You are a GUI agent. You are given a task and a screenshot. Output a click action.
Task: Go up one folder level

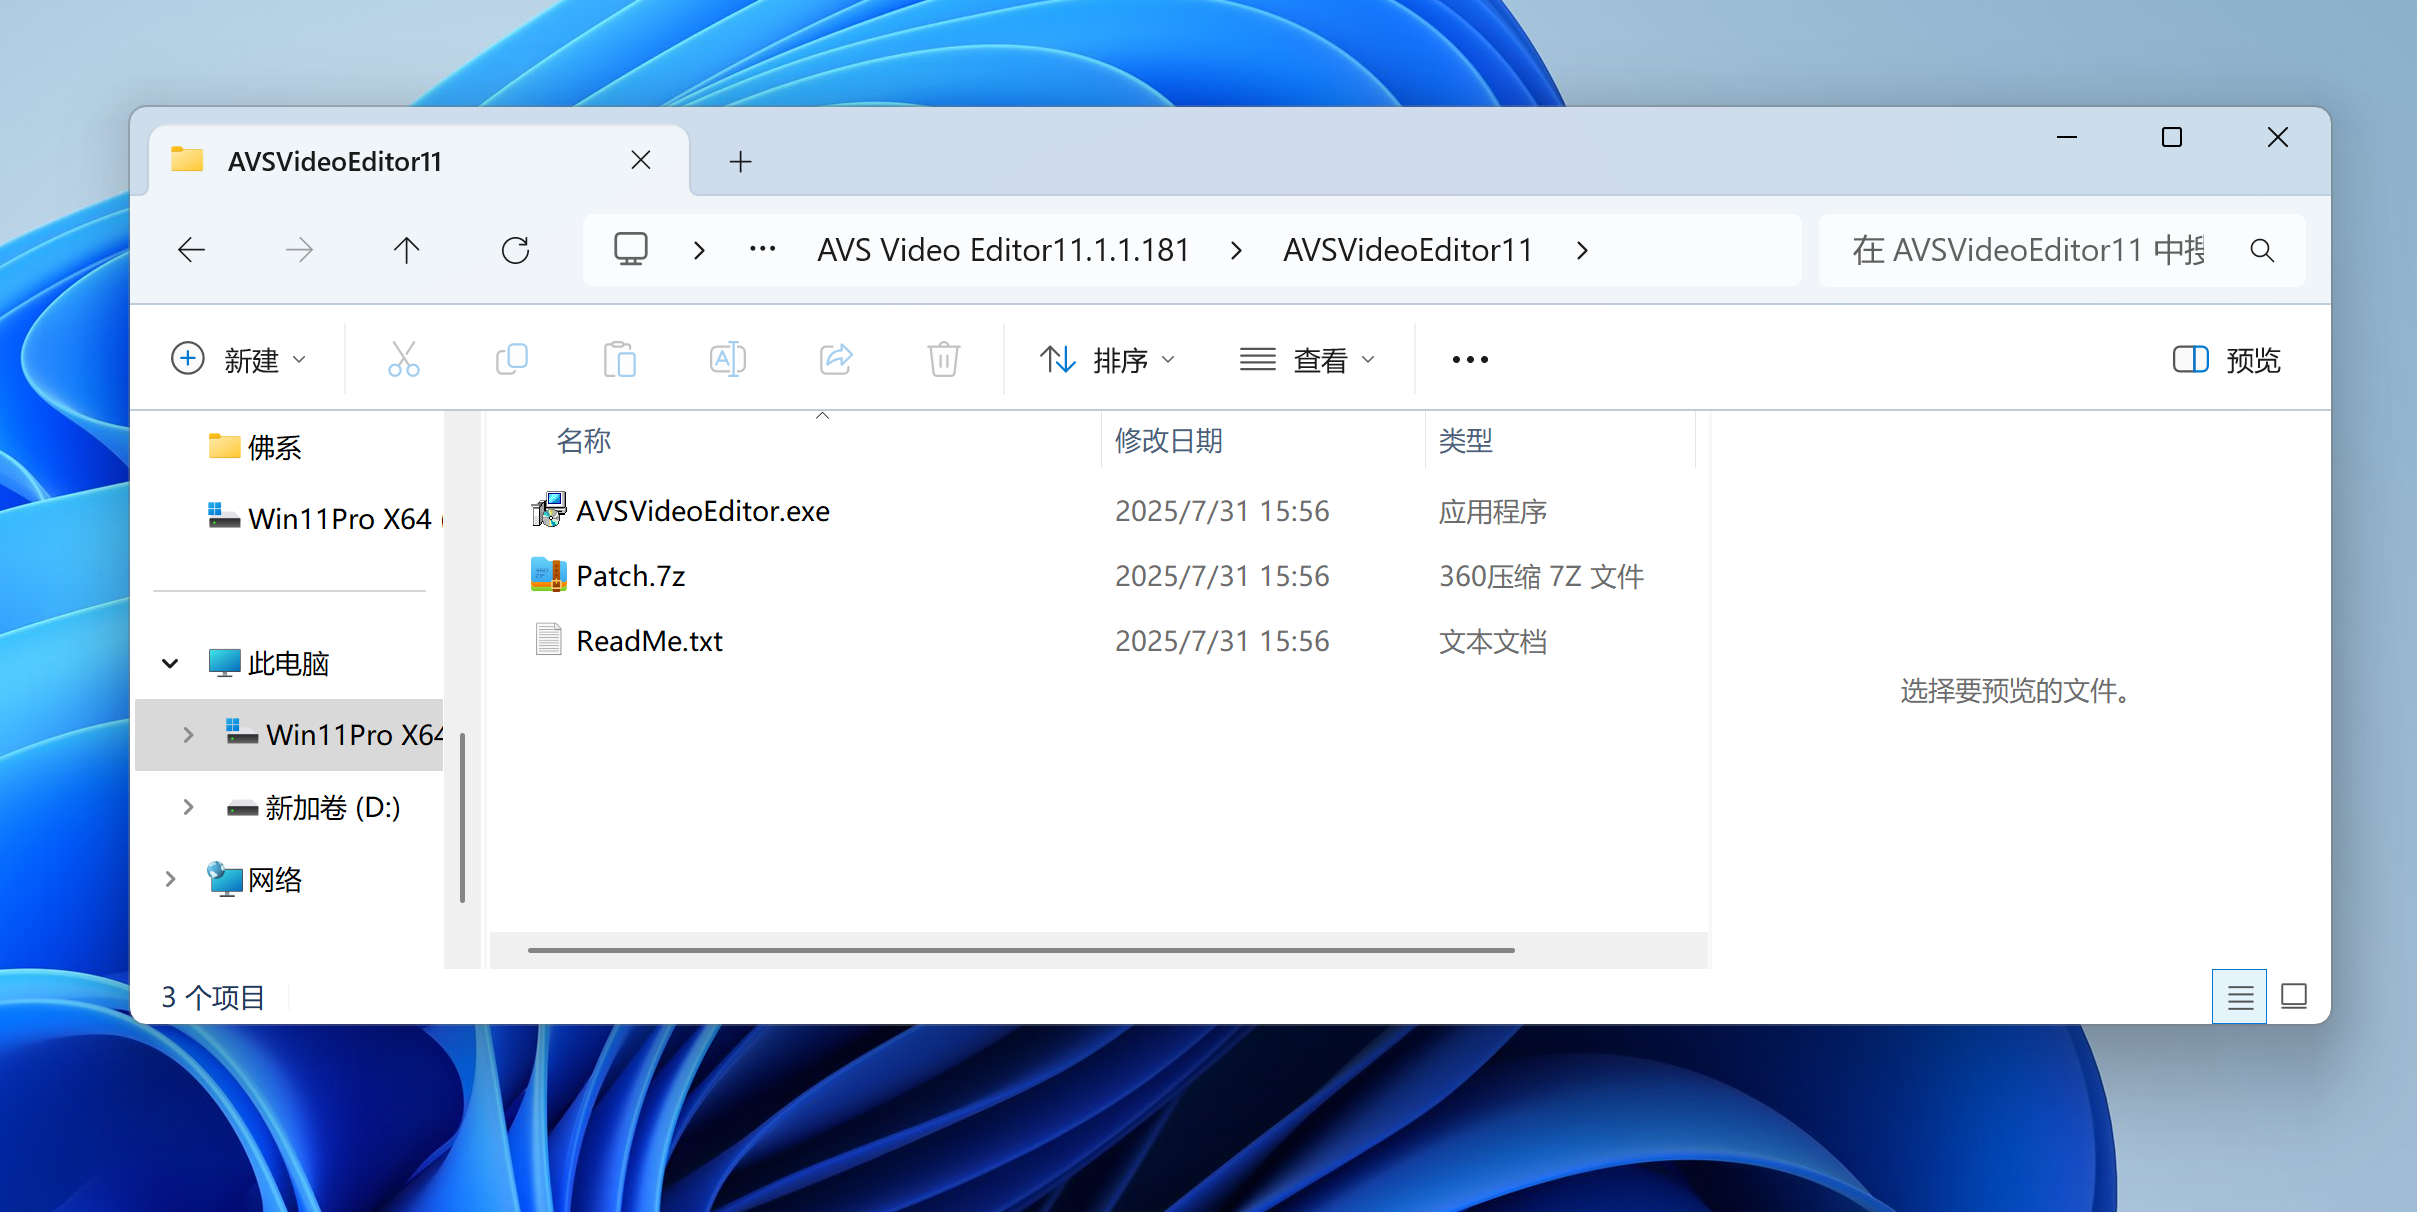click(406, 250)
